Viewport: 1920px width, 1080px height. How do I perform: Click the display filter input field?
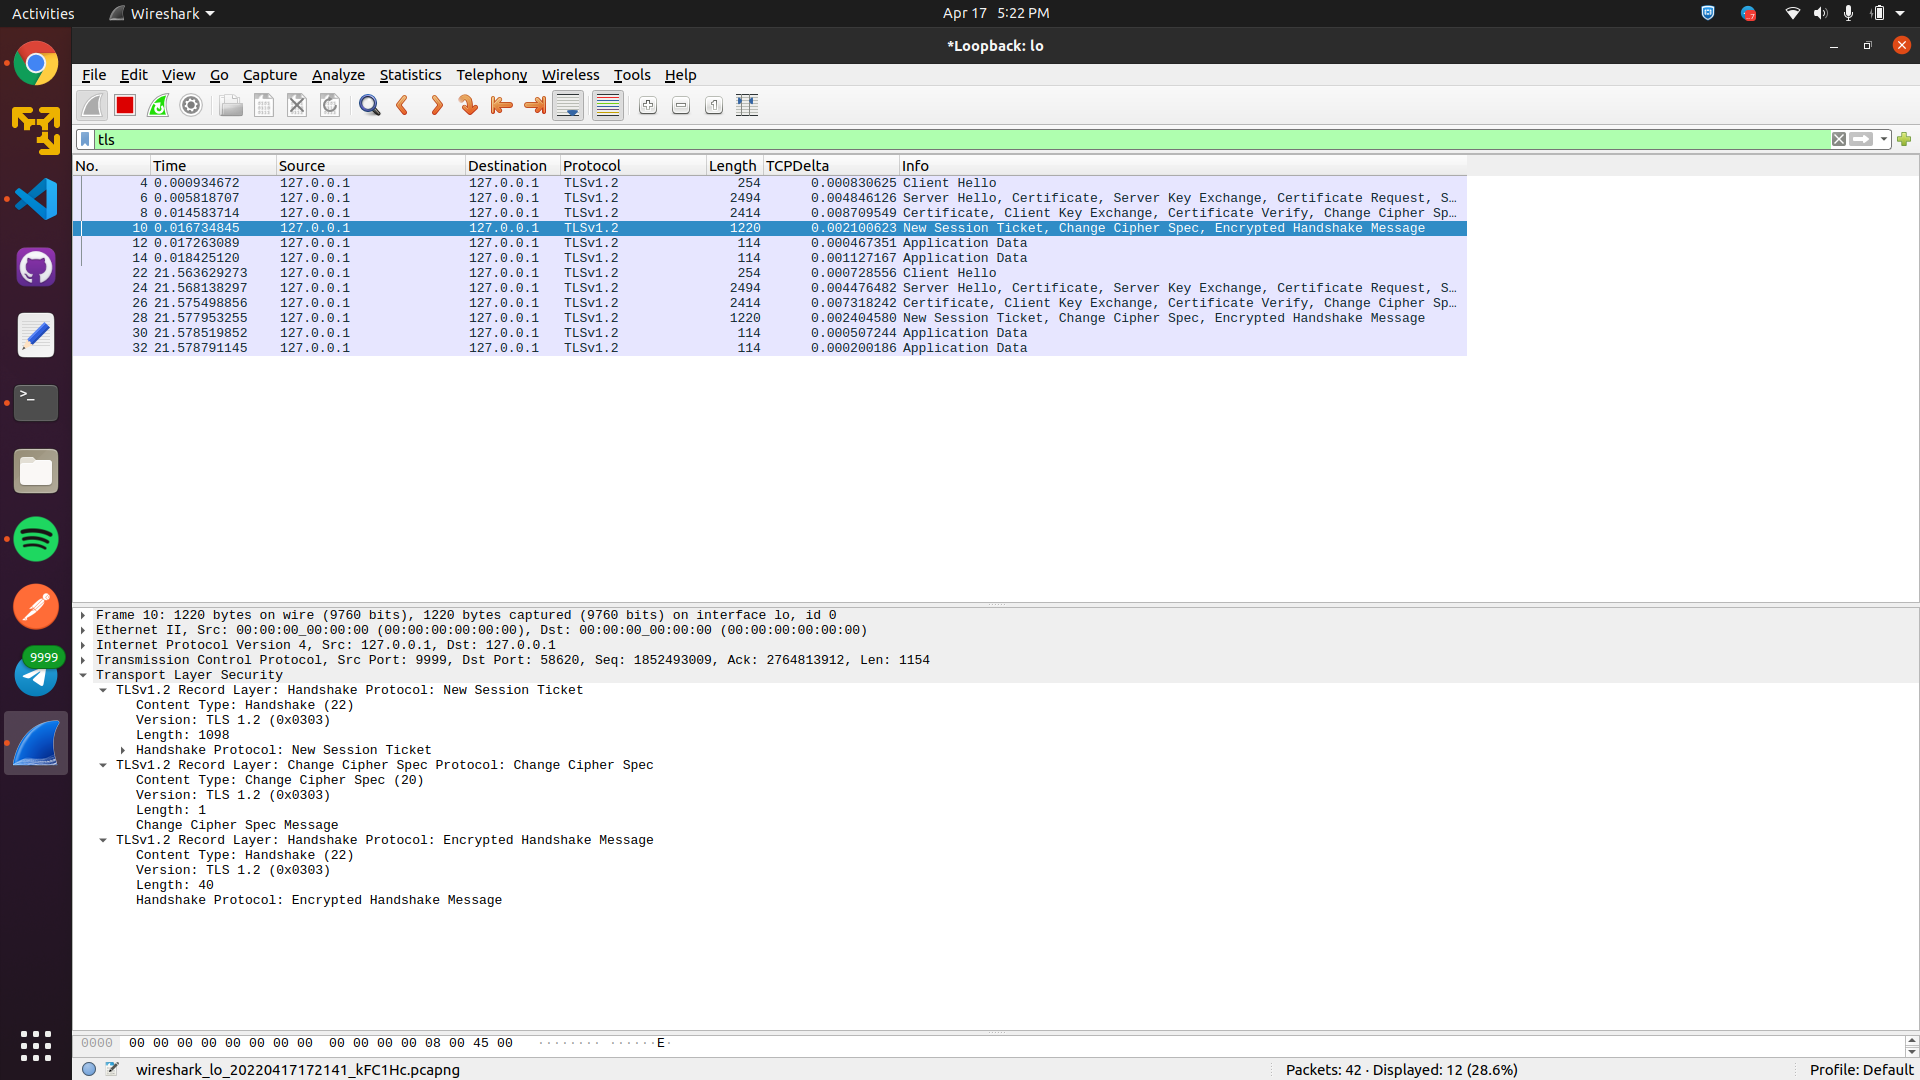pos(900,139)
